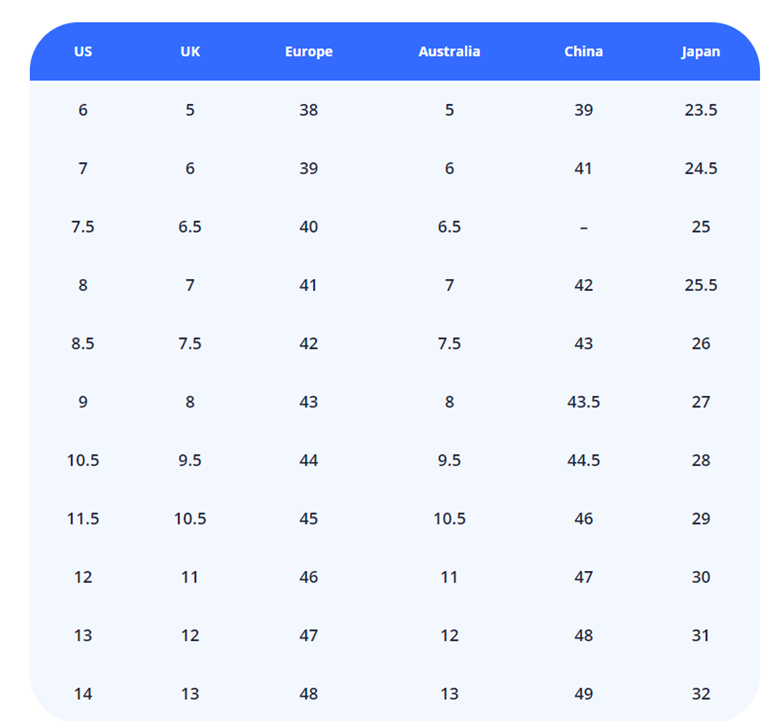
Task: Click the Europe column header
Action: [x=308, y=51]
